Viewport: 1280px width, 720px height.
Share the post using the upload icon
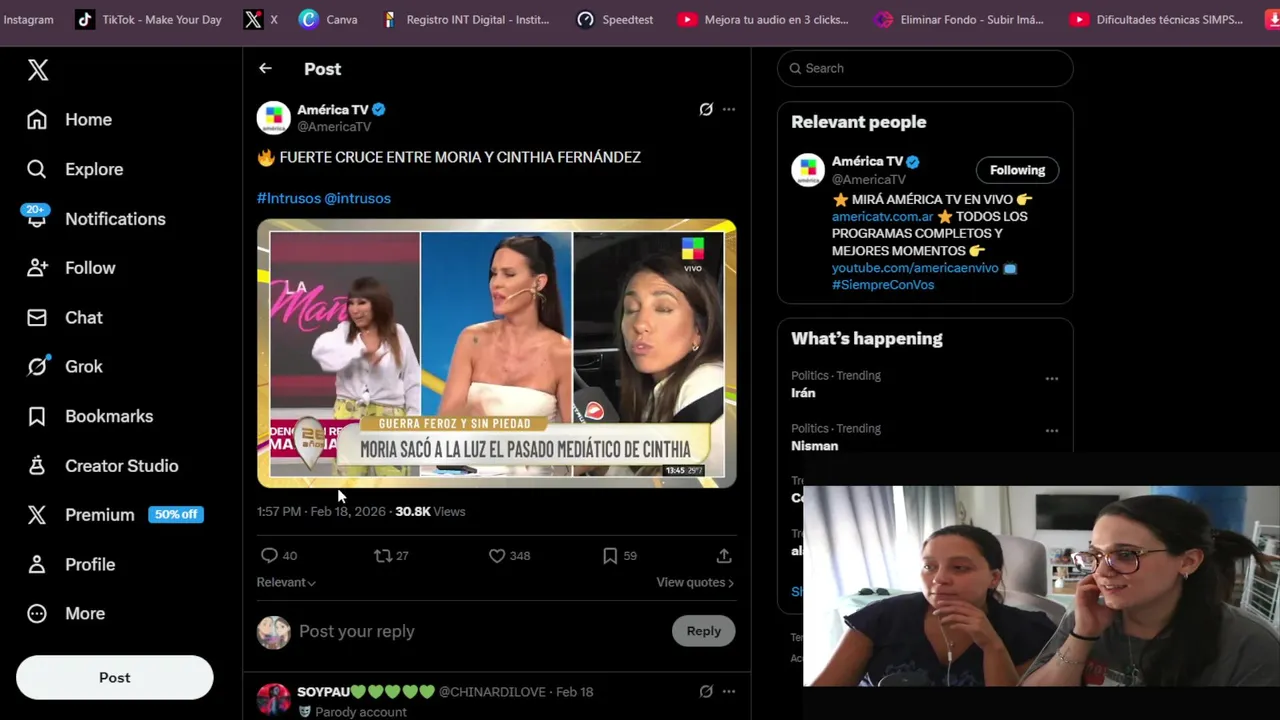pos(724,555)
